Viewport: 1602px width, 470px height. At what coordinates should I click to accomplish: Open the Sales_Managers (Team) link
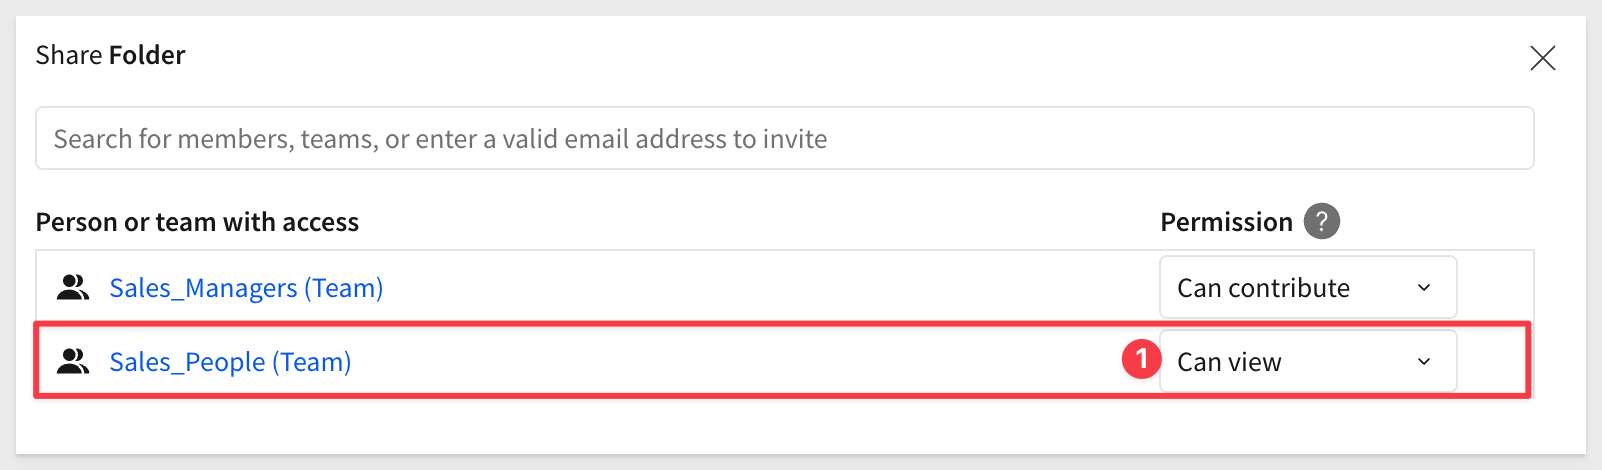click(246, 288)
